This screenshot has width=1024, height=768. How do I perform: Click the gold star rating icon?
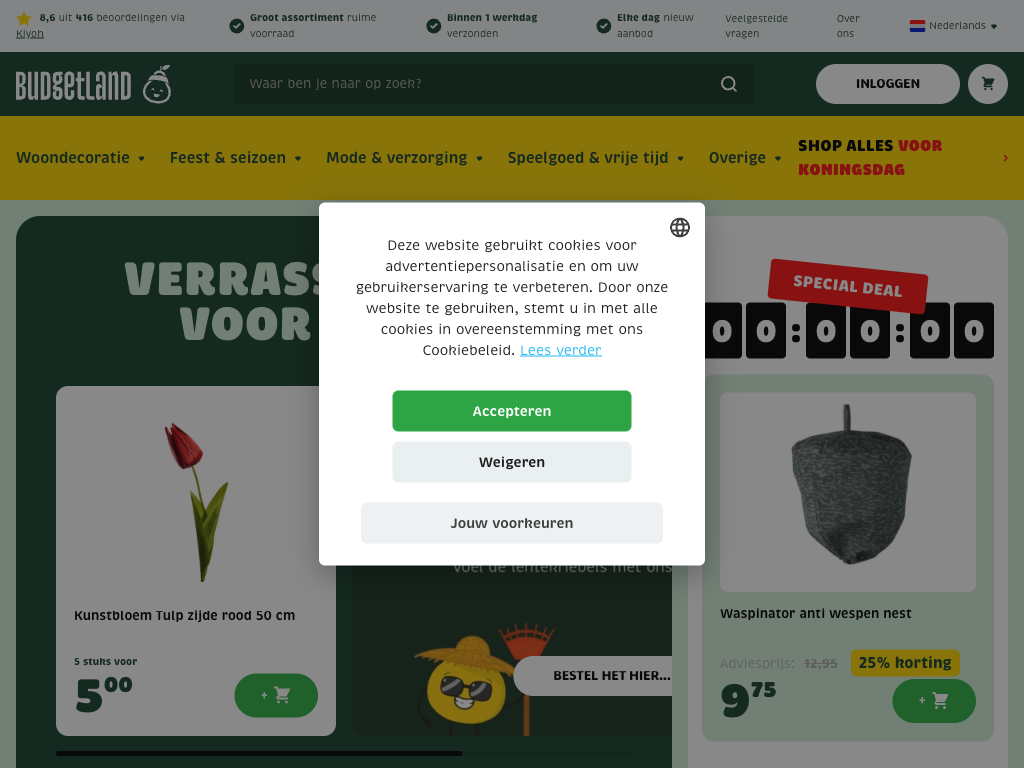pyautogui.click(x=24, y=18)
